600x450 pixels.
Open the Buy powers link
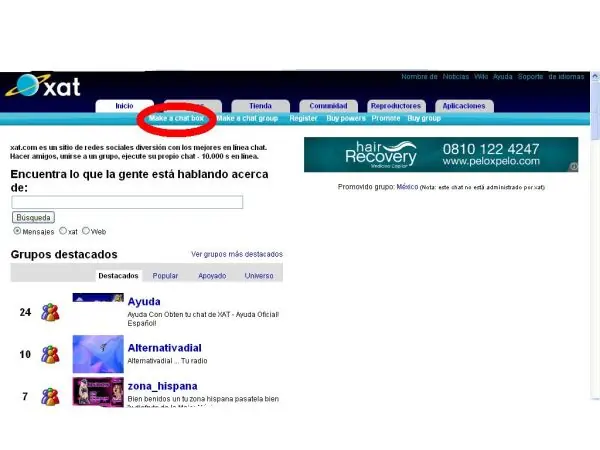[346, 118]
